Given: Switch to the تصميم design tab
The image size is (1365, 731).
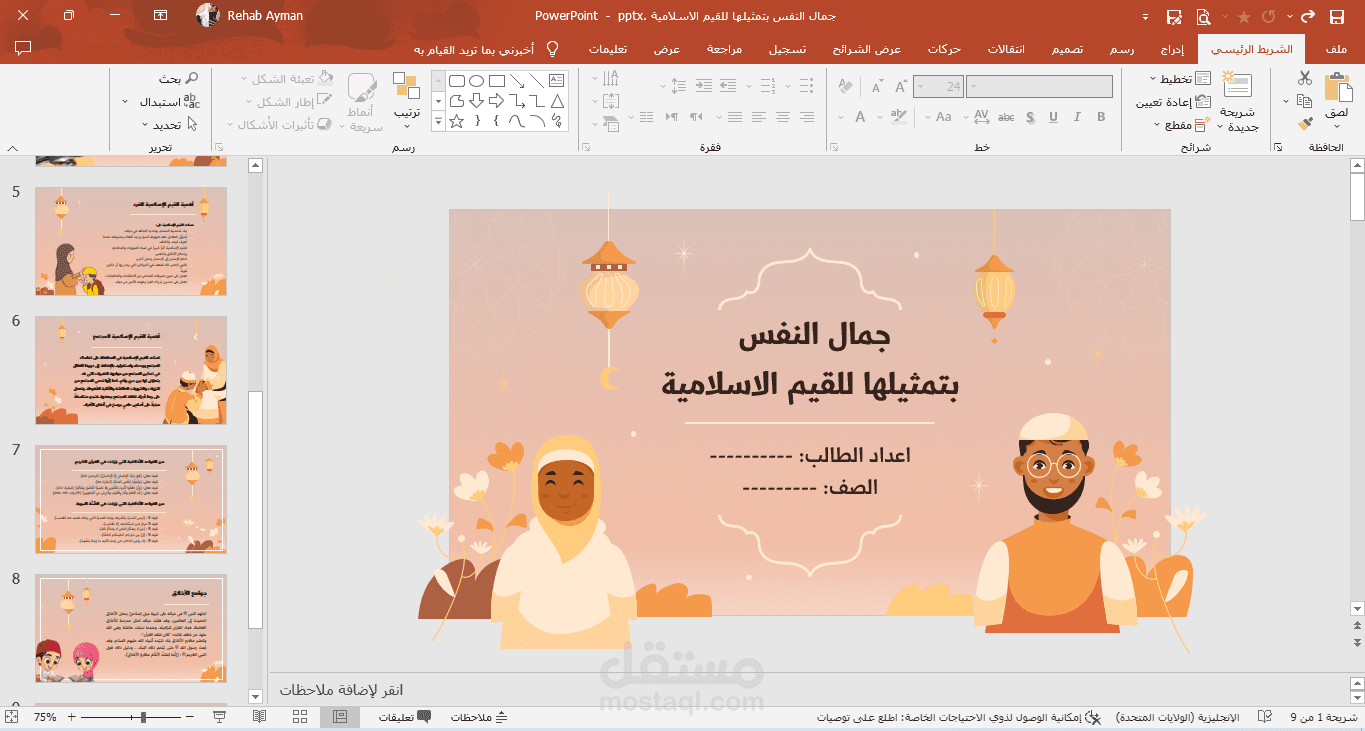Looking at the screenshot, I should pos(1065,49).
